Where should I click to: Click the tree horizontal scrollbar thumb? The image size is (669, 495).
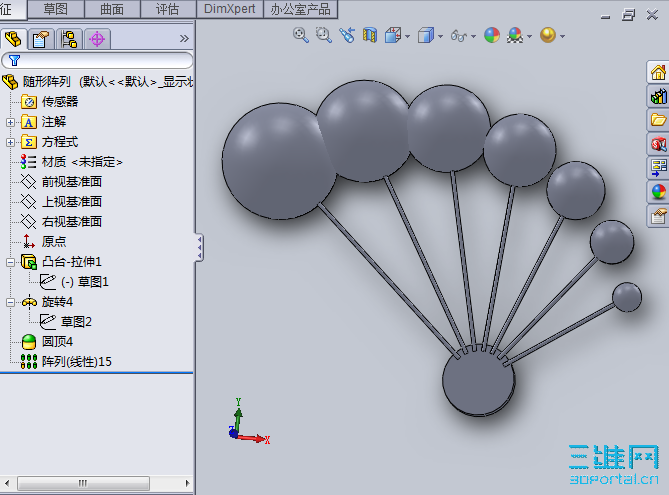click(84, 483)
